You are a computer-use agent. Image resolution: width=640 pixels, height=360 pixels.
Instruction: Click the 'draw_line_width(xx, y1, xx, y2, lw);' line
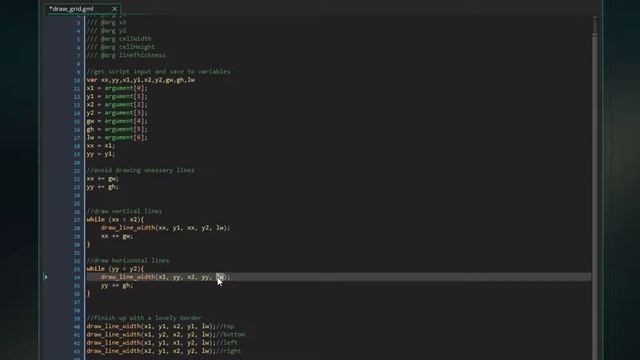click(x=166, y=228)
